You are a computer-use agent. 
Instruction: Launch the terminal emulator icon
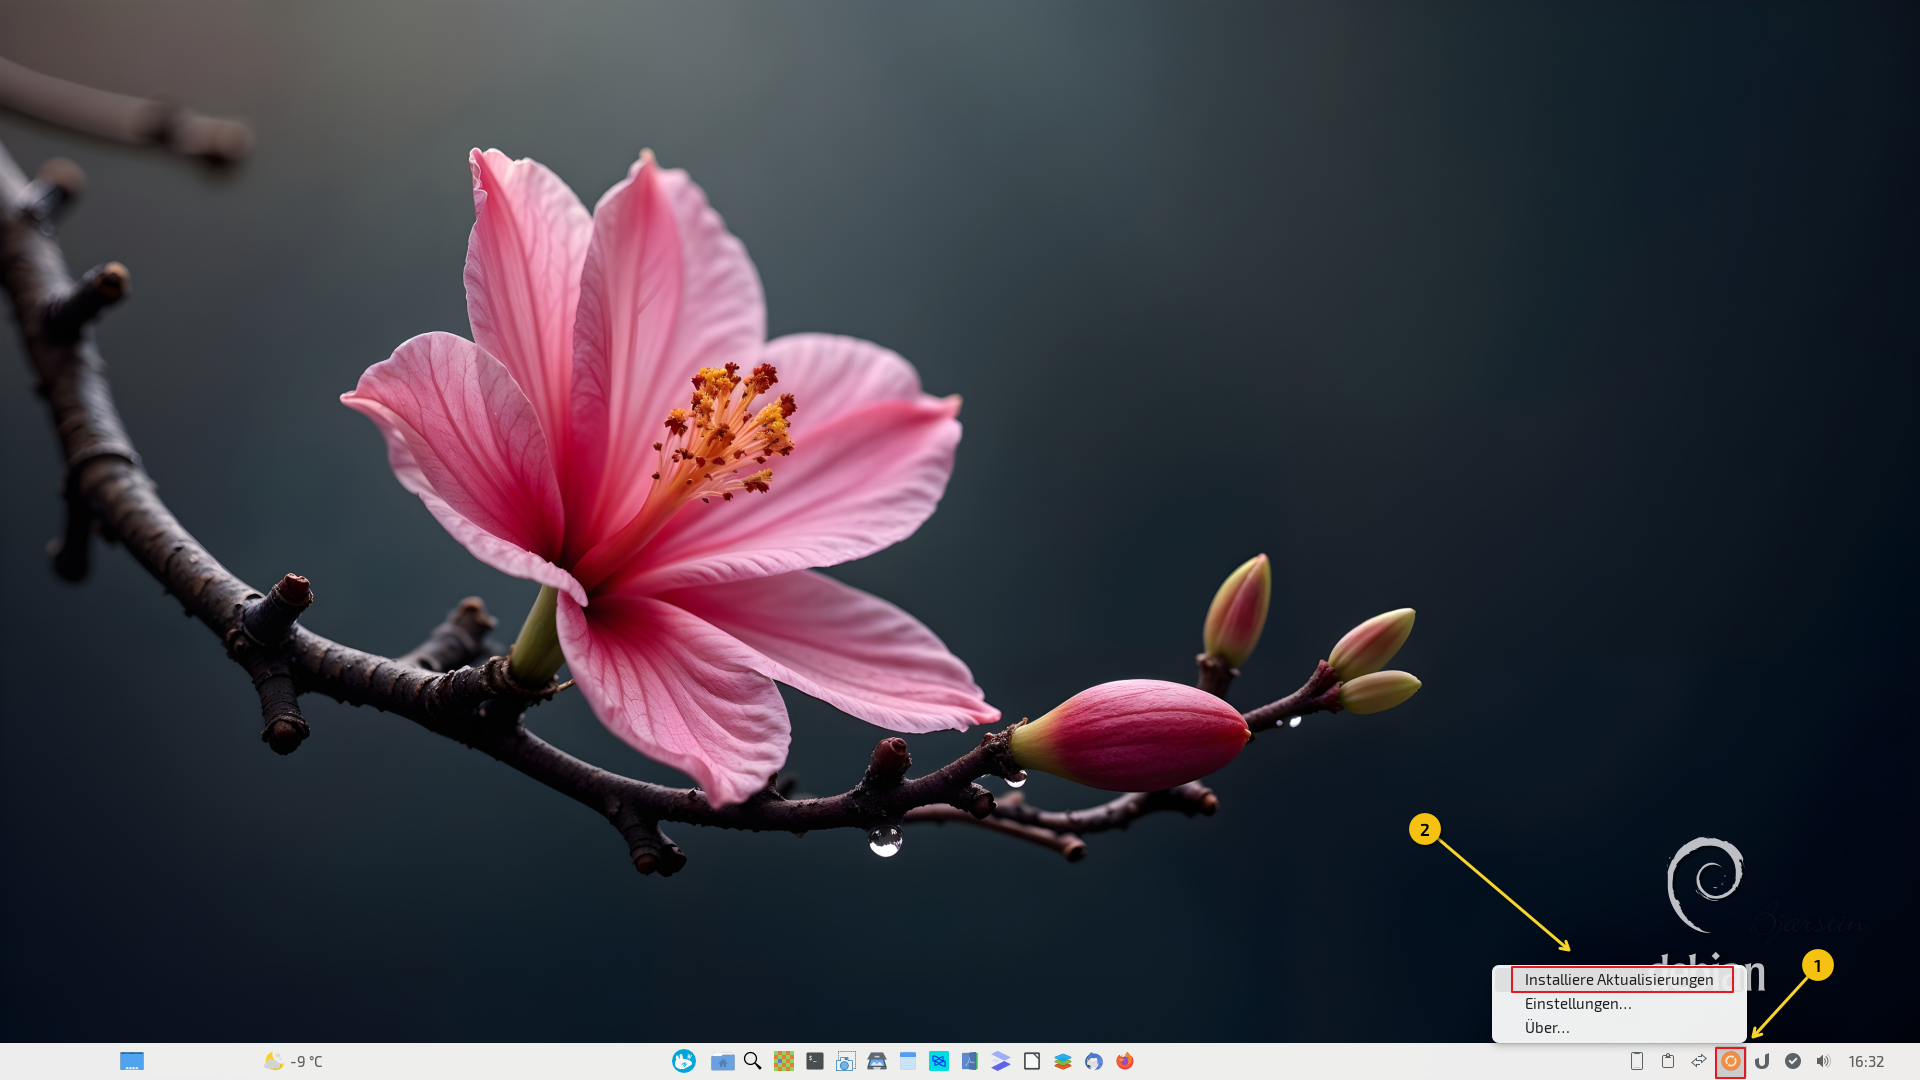point(815,1061)
